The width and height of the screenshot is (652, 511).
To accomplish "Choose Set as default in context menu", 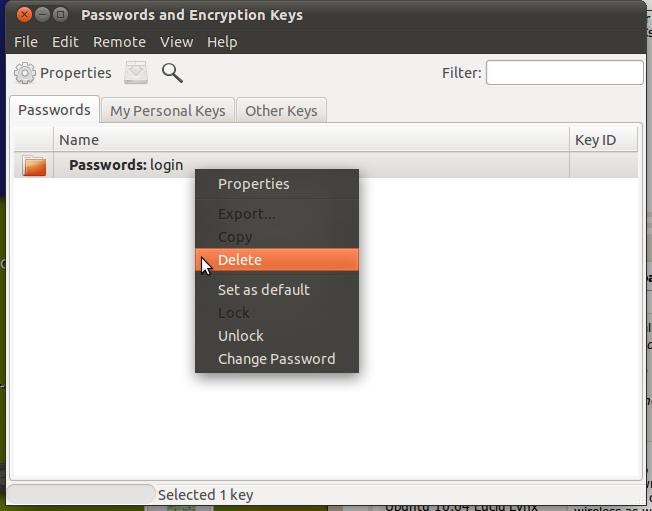I will [264, 290].
